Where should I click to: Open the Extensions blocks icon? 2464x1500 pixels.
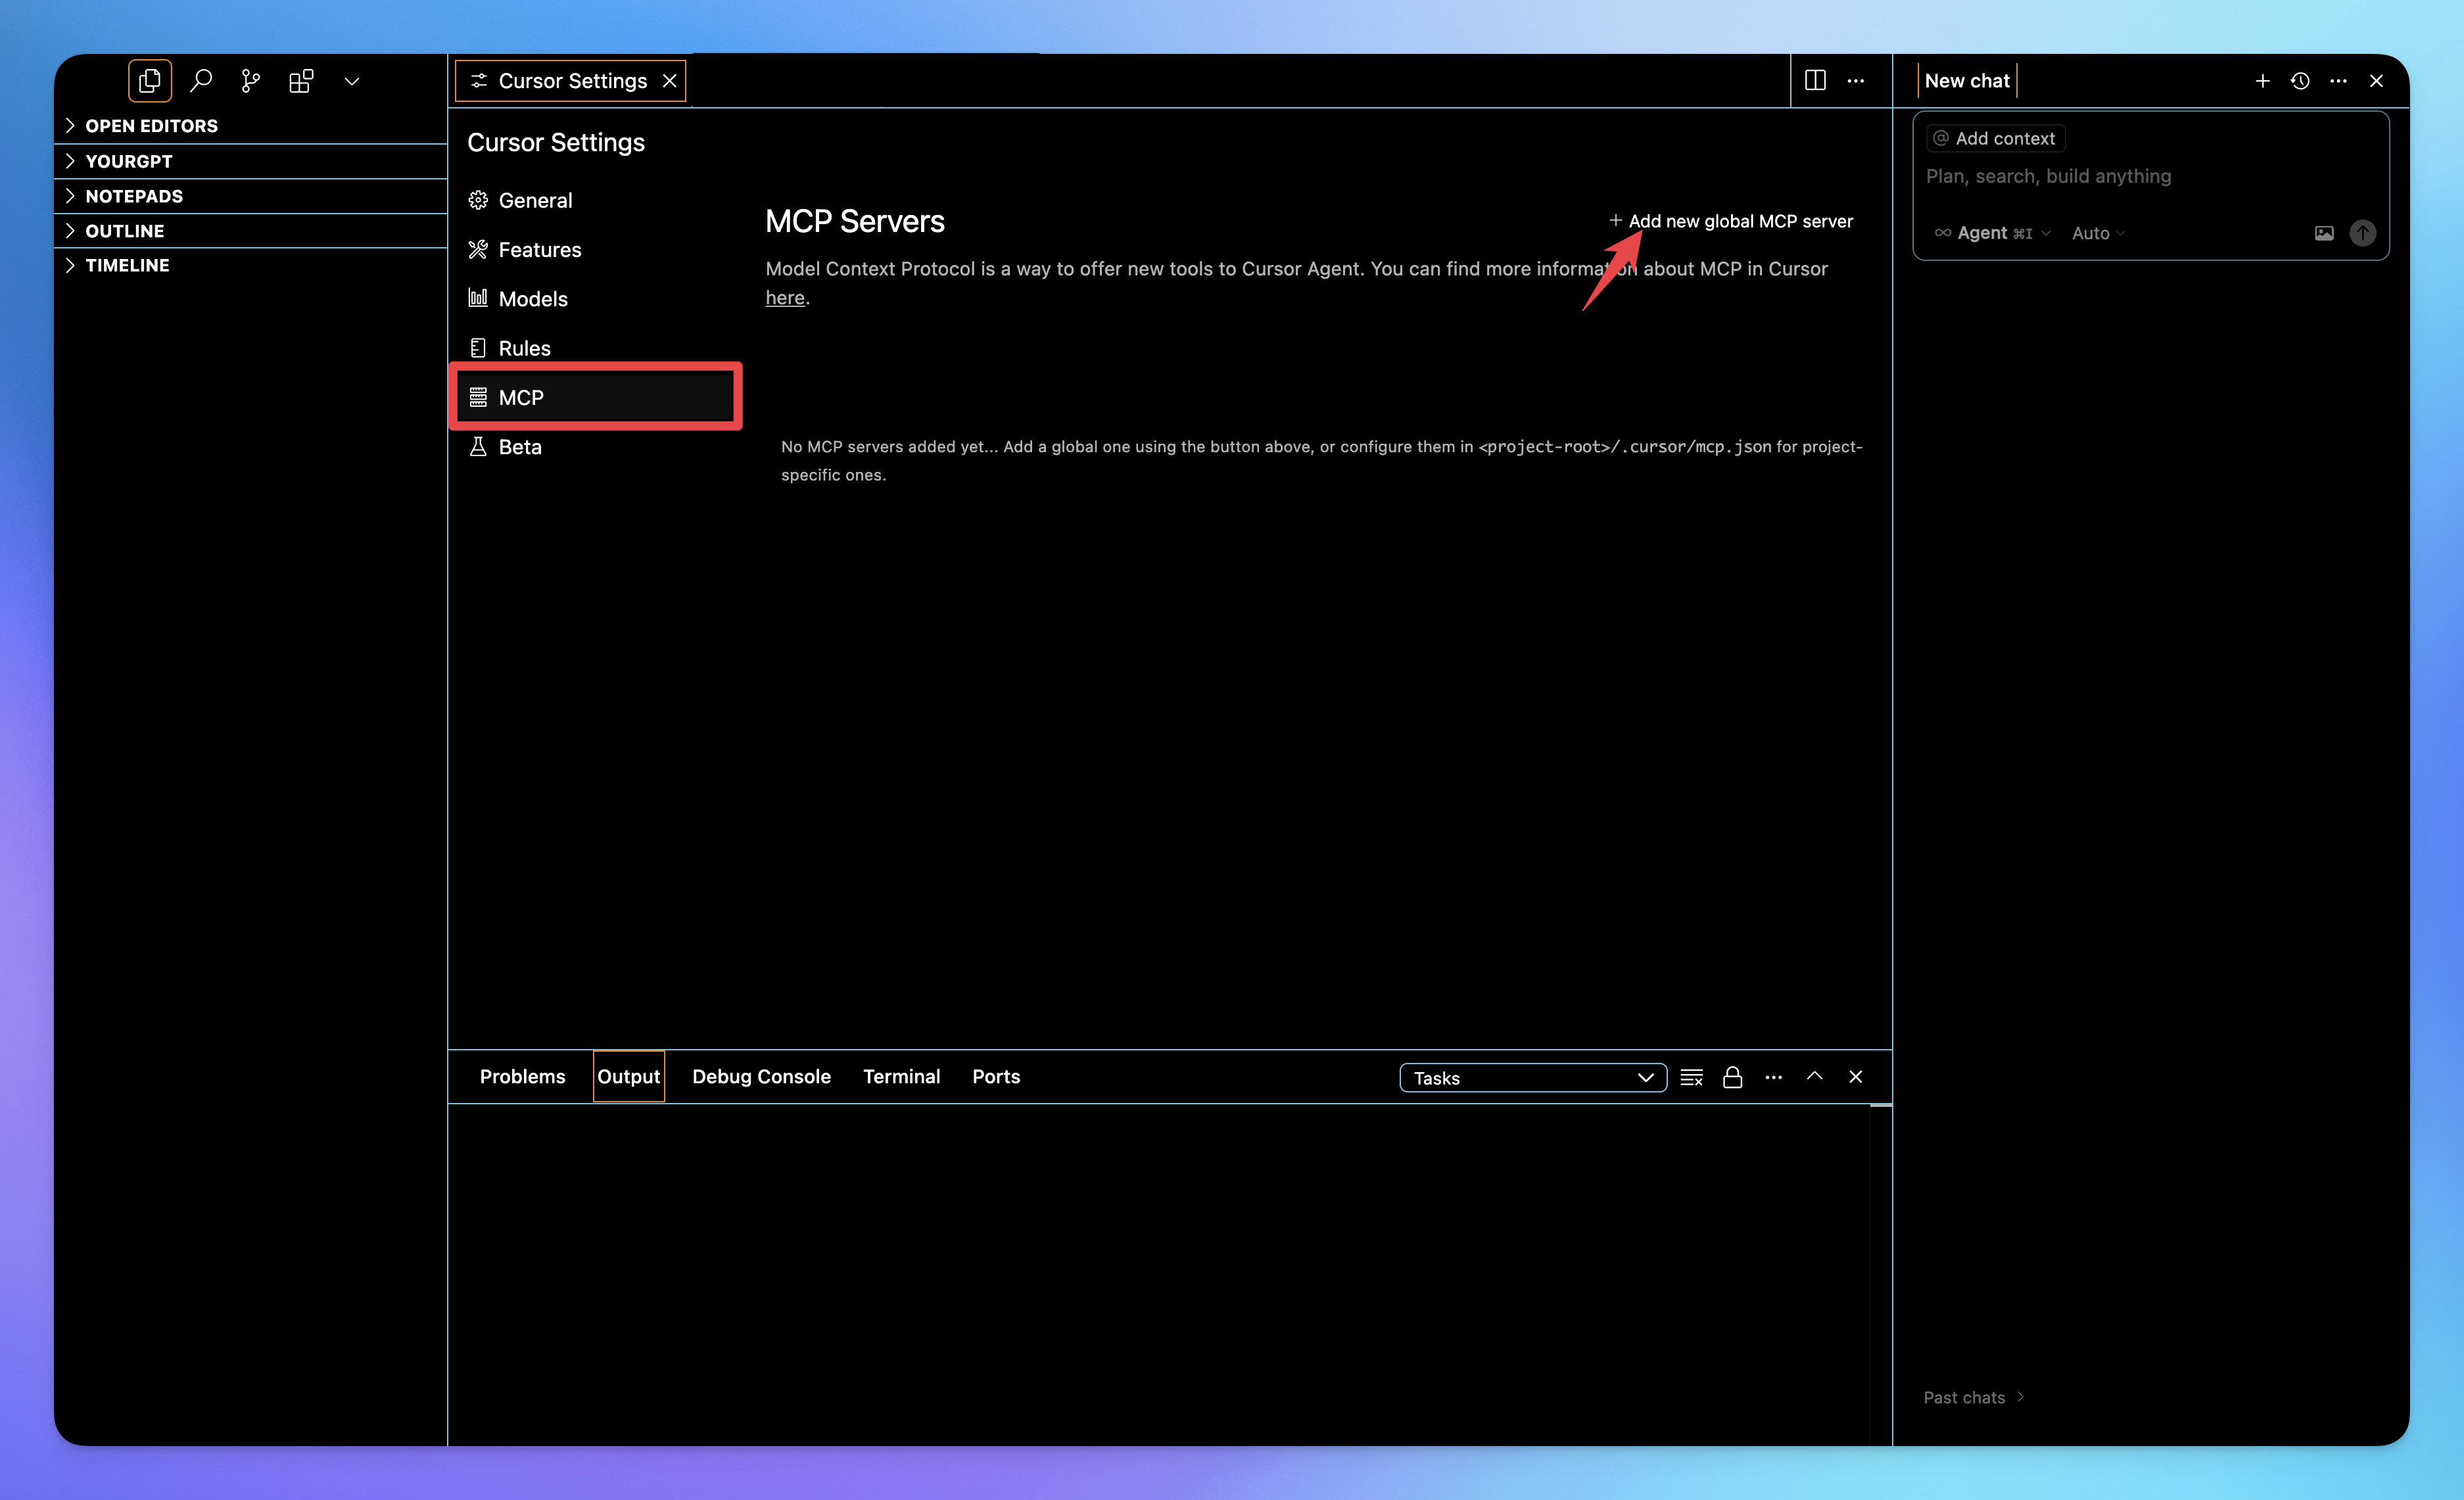pos(301,81)
